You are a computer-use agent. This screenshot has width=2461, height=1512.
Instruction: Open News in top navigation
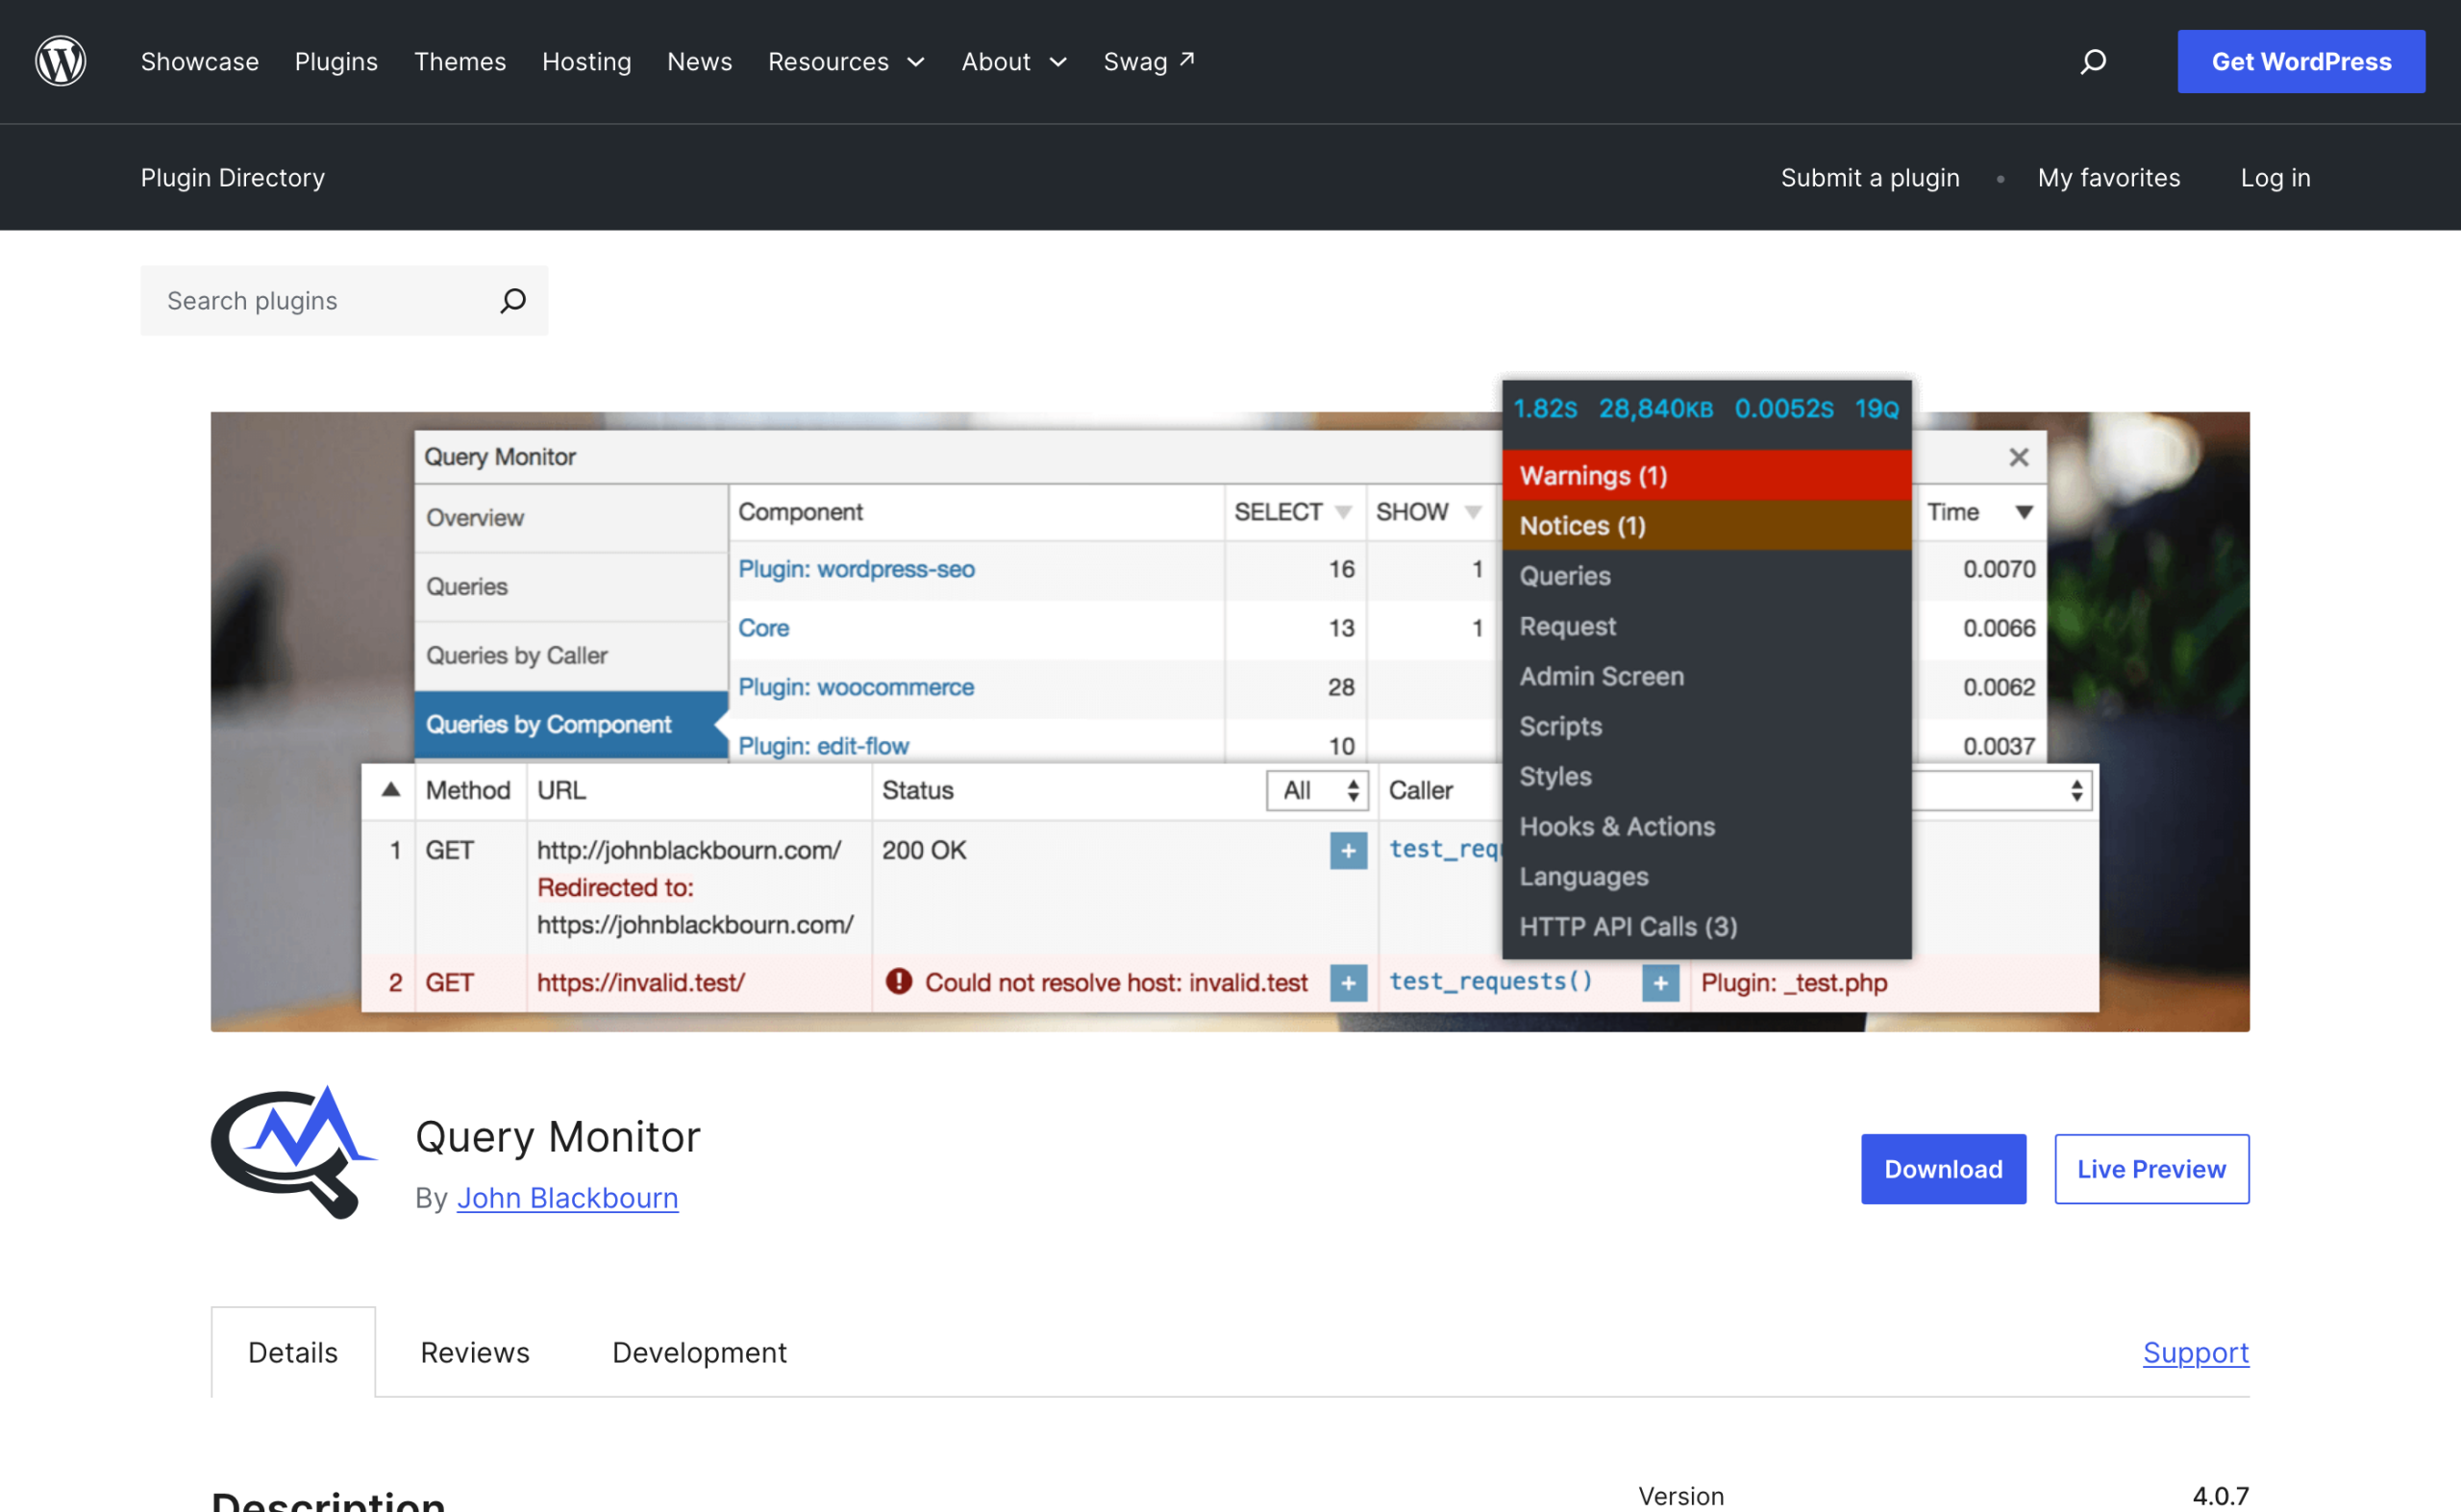tap(700, 62)
